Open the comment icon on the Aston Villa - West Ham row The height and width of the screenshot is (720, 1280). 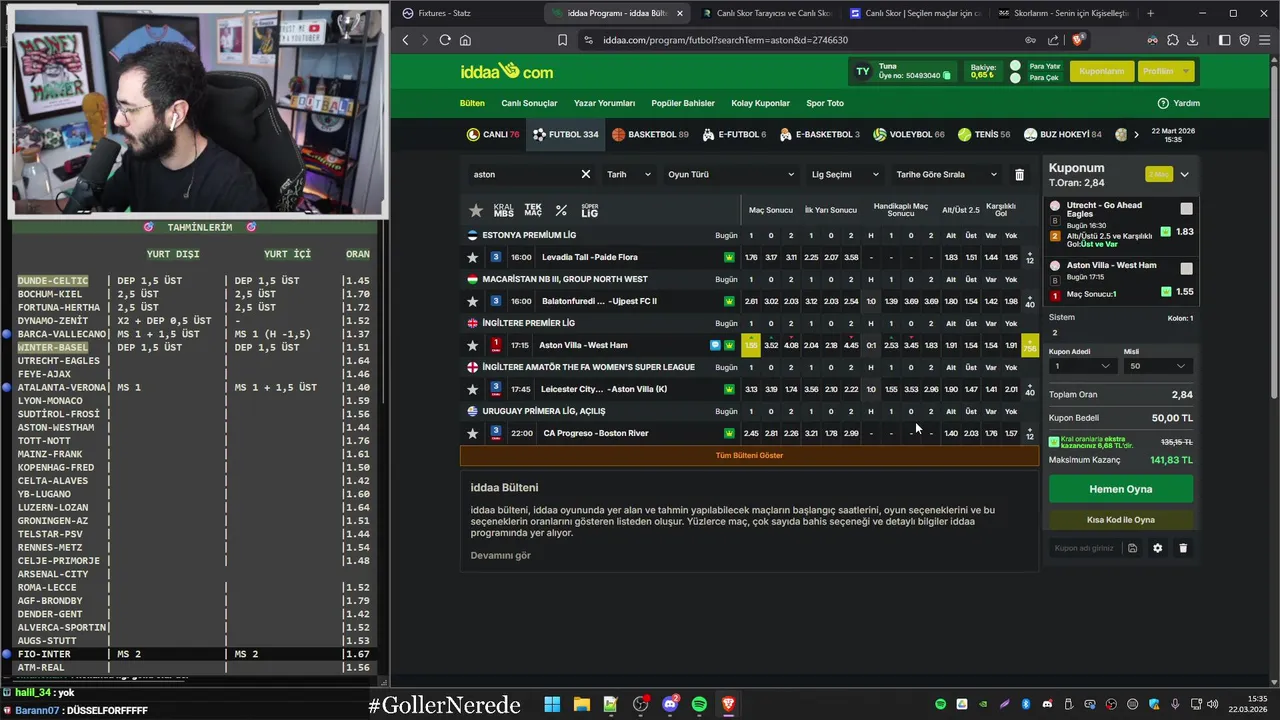point(715,345)
